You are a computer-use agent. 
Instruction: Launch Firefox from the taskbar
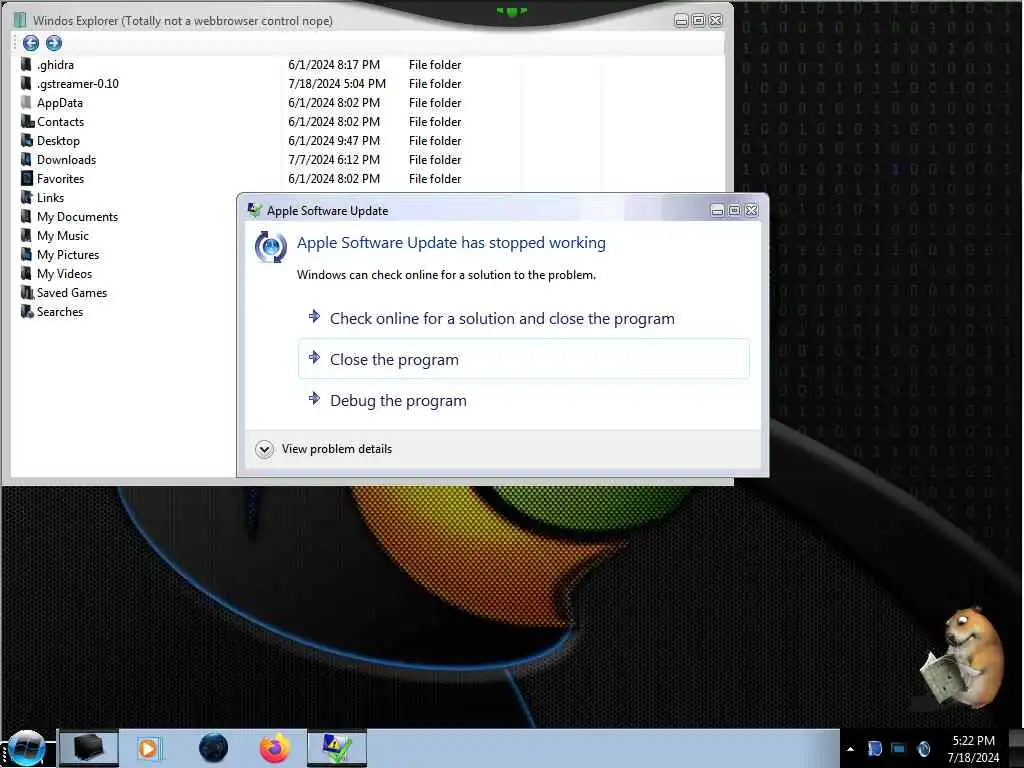[x=275, y=748]
